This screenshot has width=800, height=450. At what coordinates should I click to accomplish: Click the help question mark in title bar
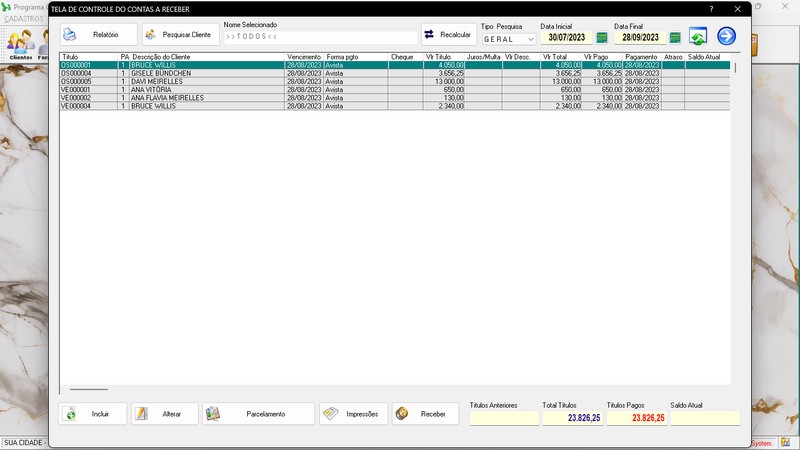click(711, 9)
